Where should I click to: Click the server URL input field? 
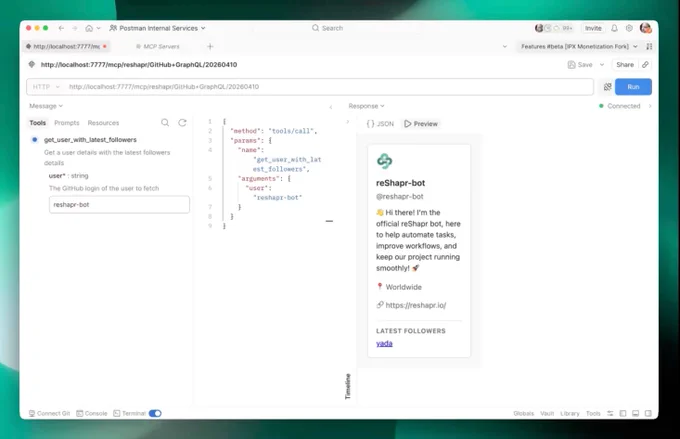(x=330, y=87)
